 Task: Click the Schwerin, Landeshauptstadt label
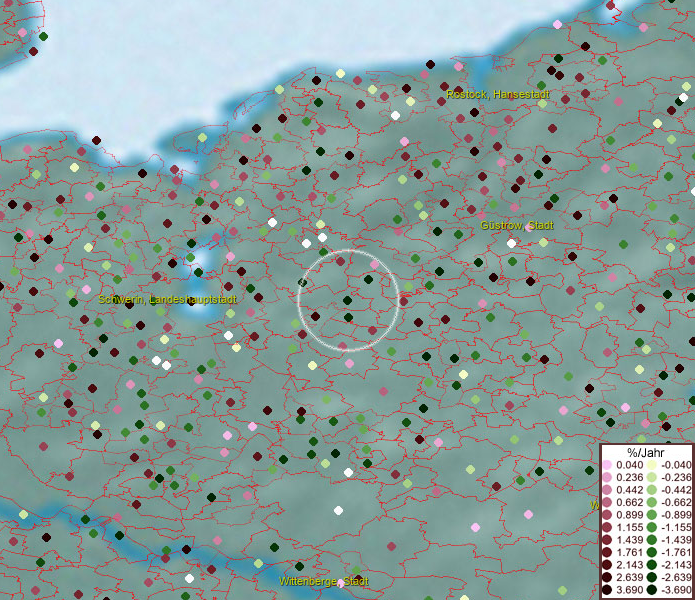168,299
